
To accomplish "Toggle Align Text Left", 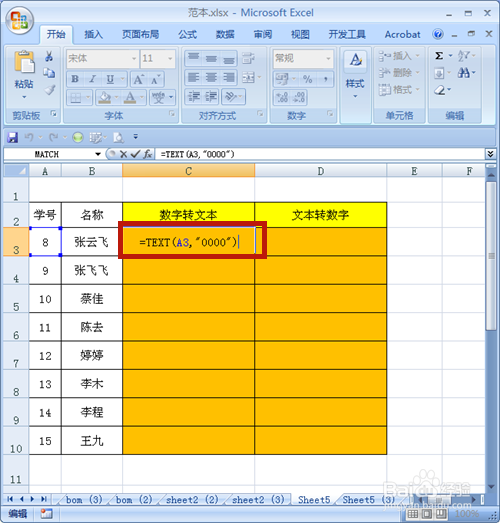I will 193,78.
